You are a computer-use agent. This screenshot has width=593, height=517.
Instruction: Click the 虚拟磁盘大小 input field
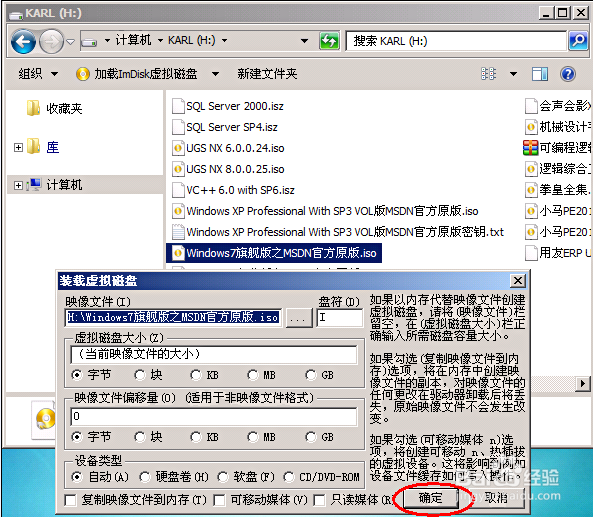(x=214, y=354)
